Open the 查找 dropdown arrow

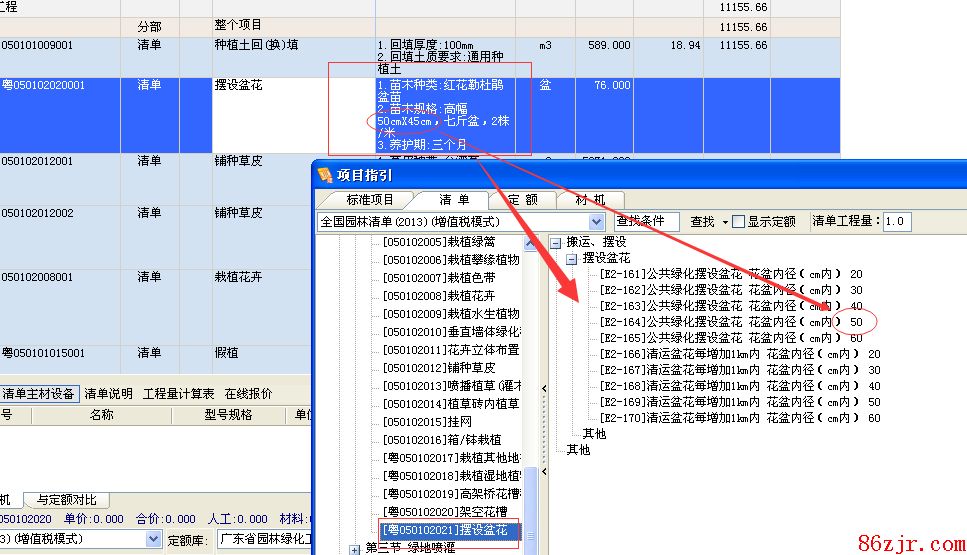point(725,222)
